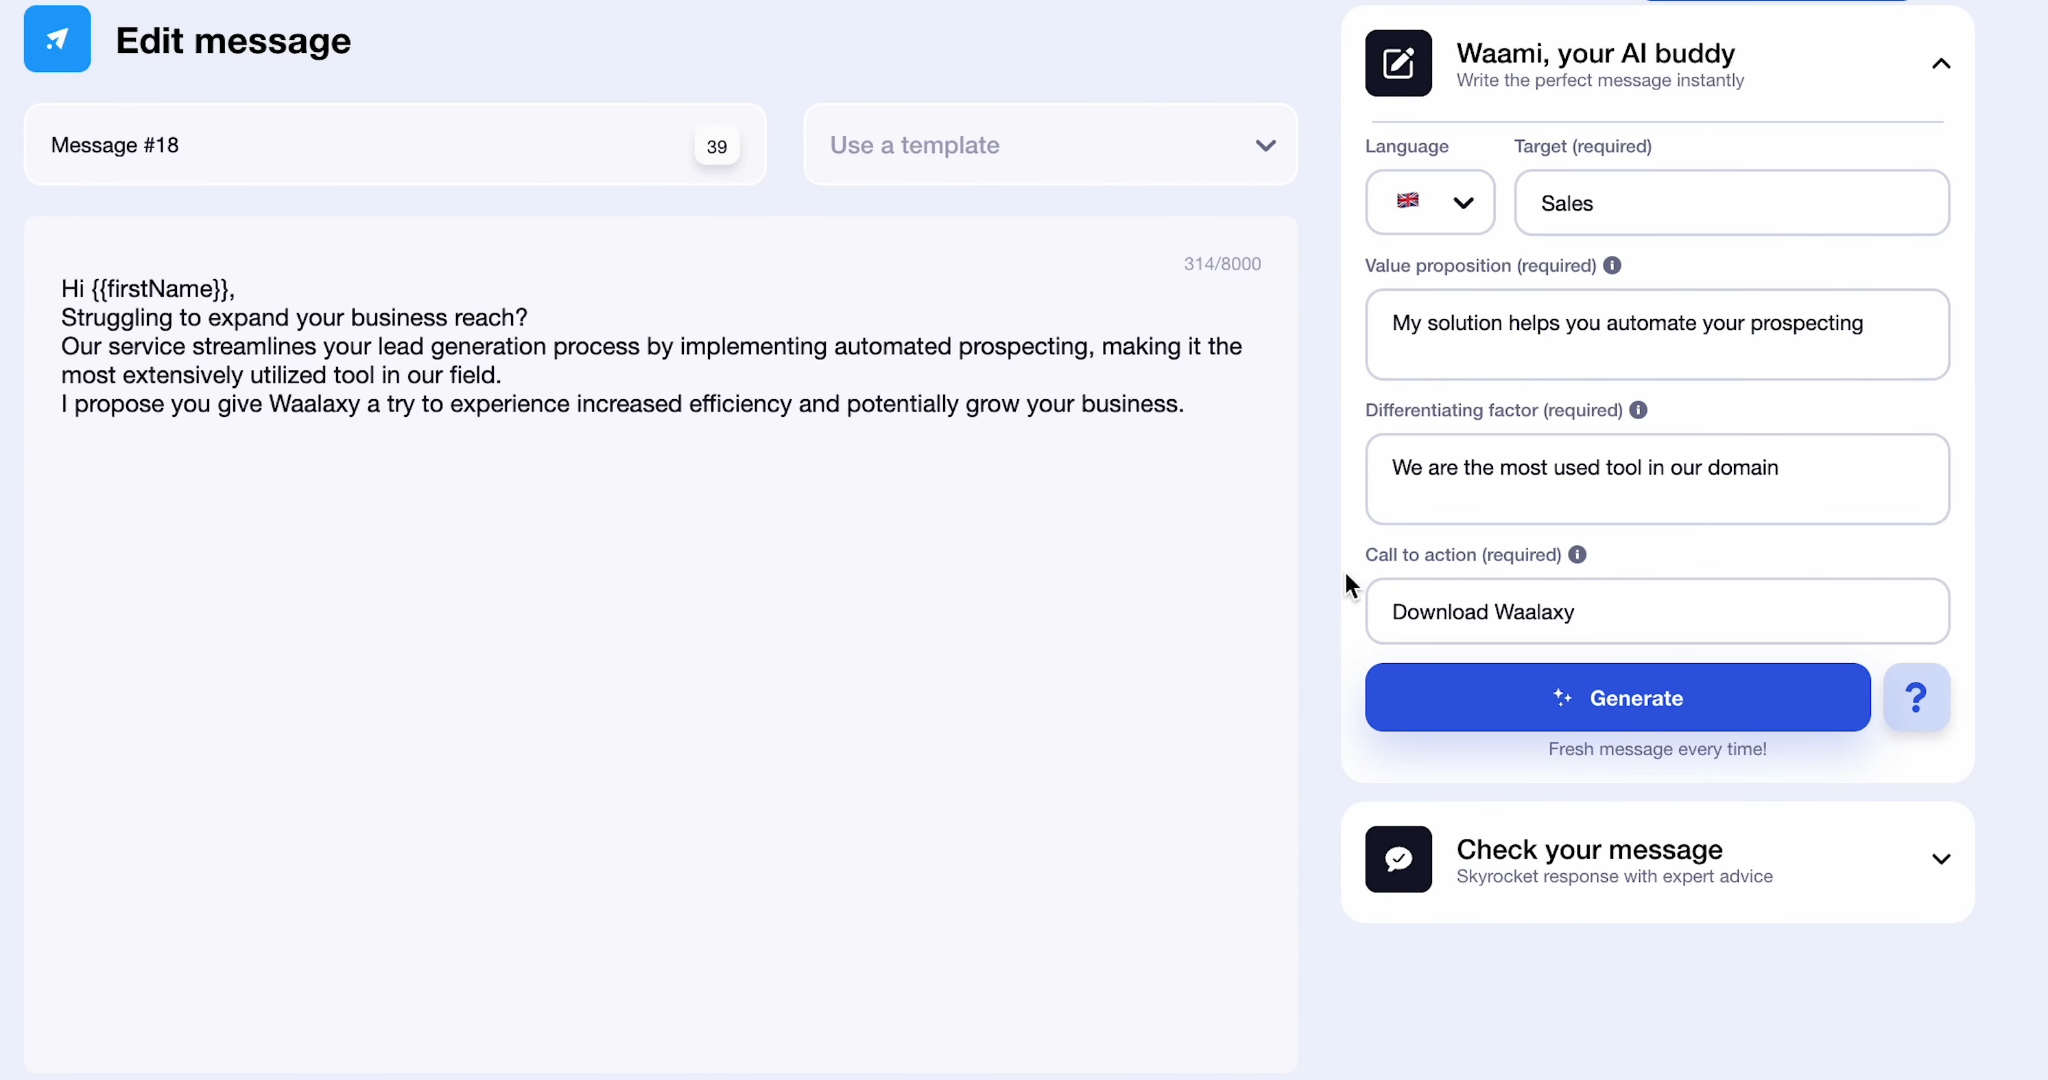Click the Generate button
The height and width of the screenshot is (1080, 2048).
tap(1617, 697)
